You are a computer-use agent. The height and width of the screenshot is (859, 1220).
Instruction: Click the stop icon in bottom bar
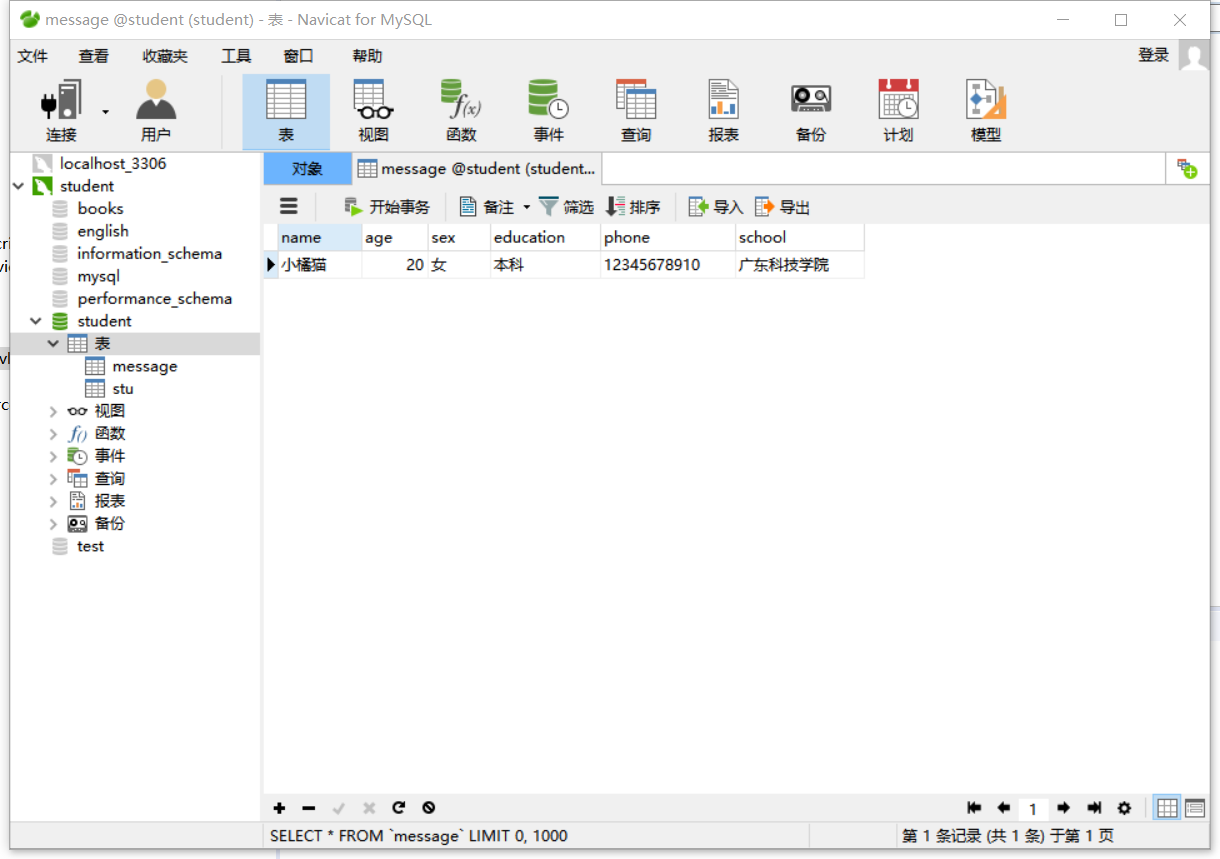coord(428,808)
